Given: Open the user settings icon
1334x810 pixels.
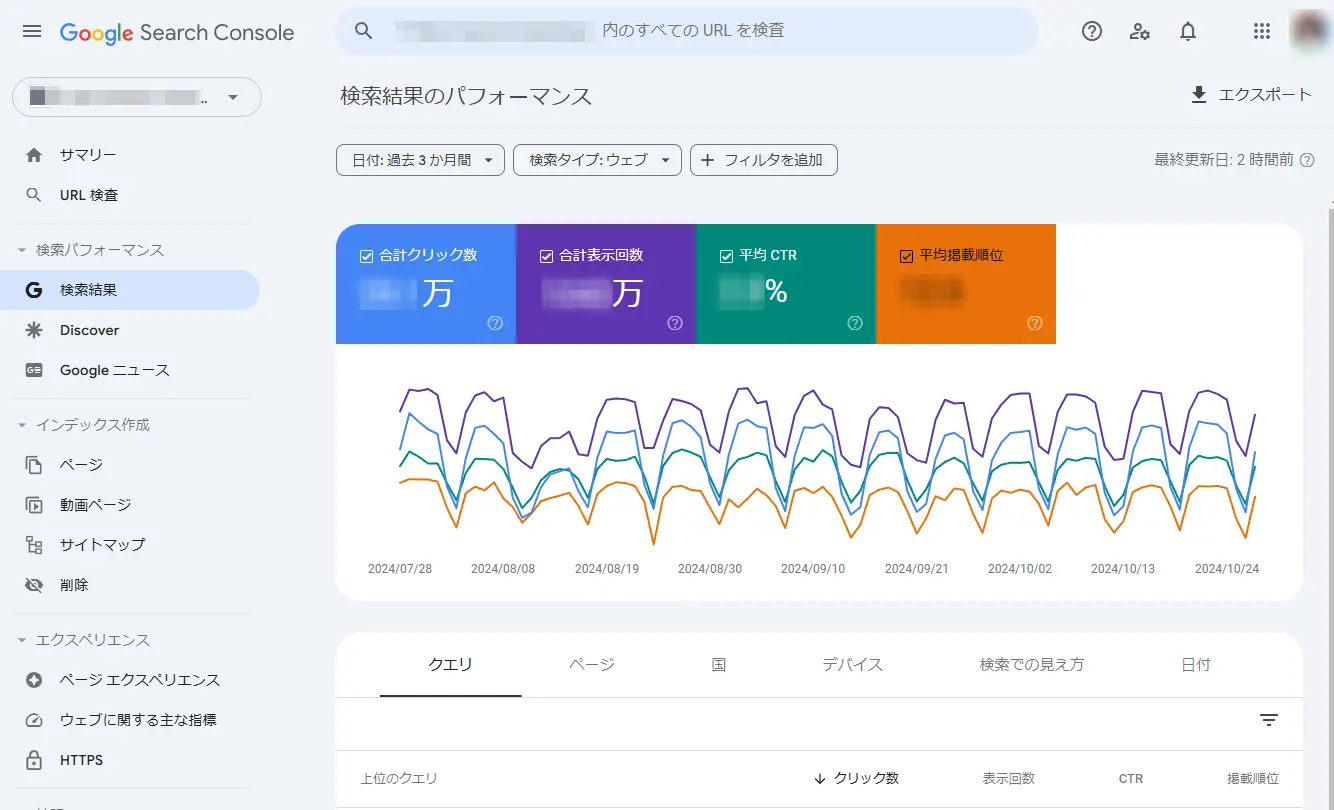Looking at the screenshot, I should (1140, 31).
